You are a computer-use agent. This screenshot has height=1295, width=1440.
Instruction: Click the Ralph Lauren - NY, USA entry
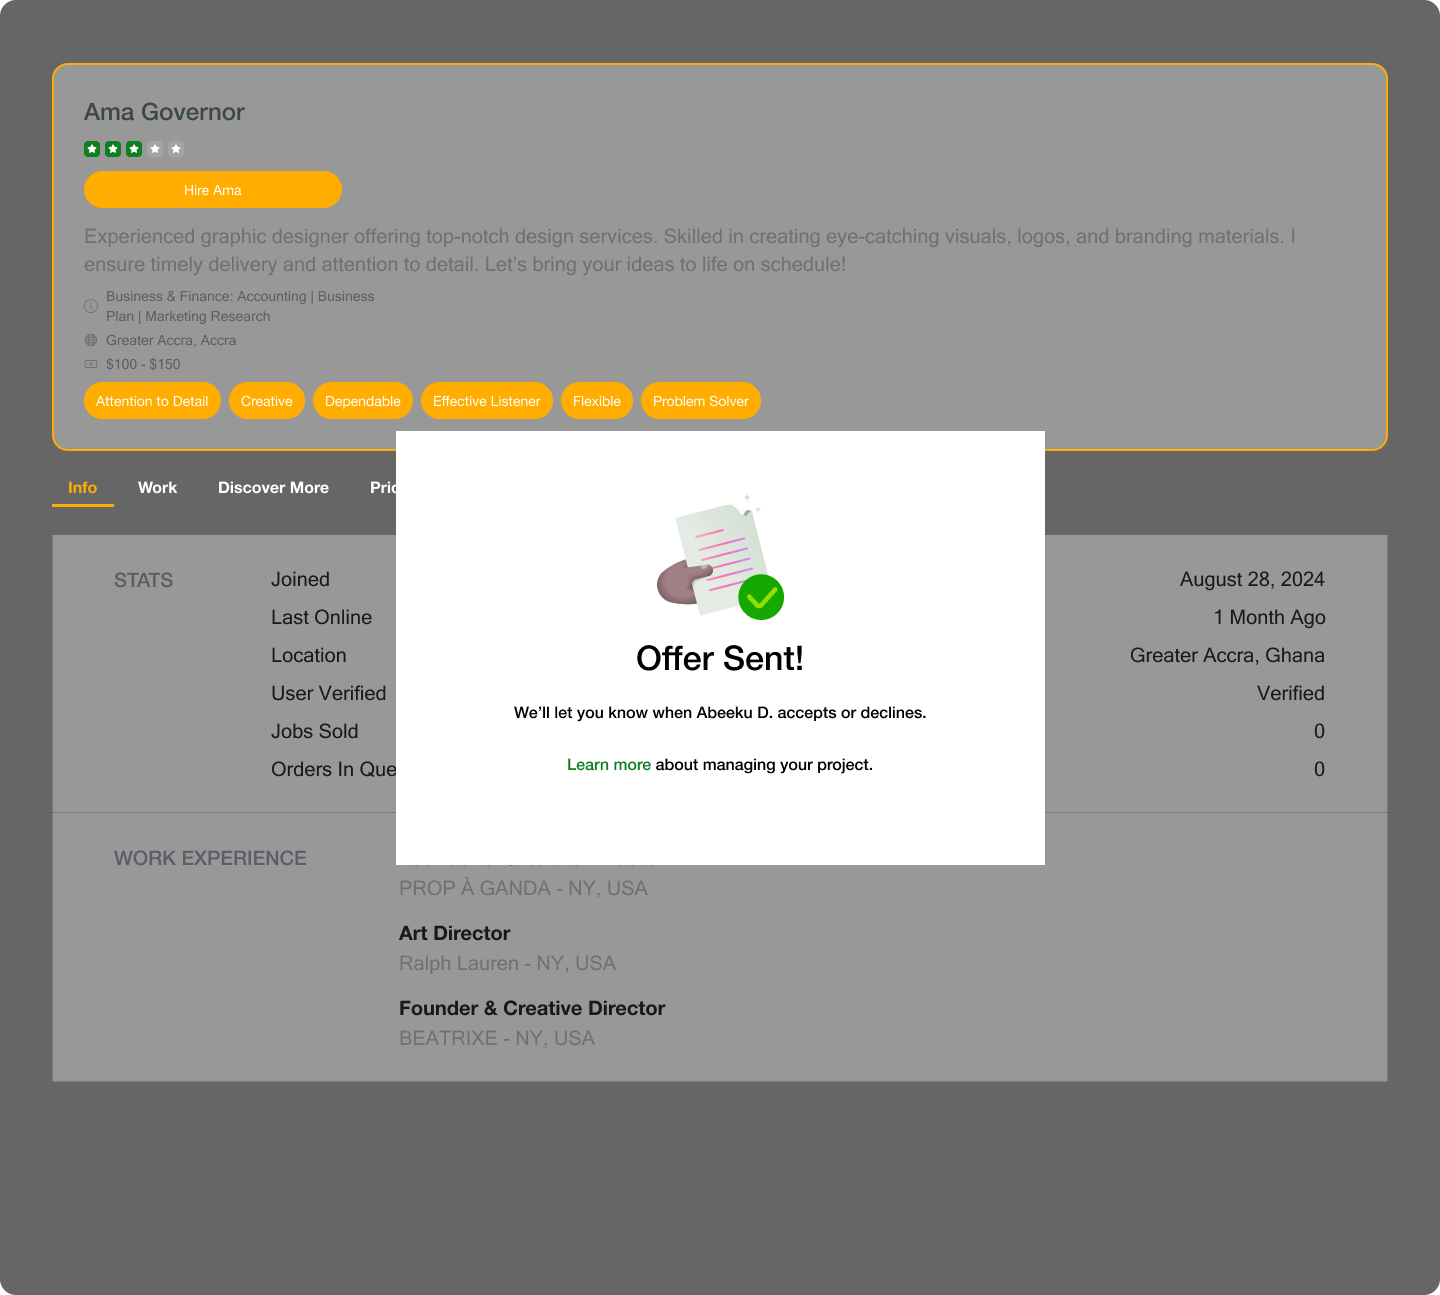(507, 964)
